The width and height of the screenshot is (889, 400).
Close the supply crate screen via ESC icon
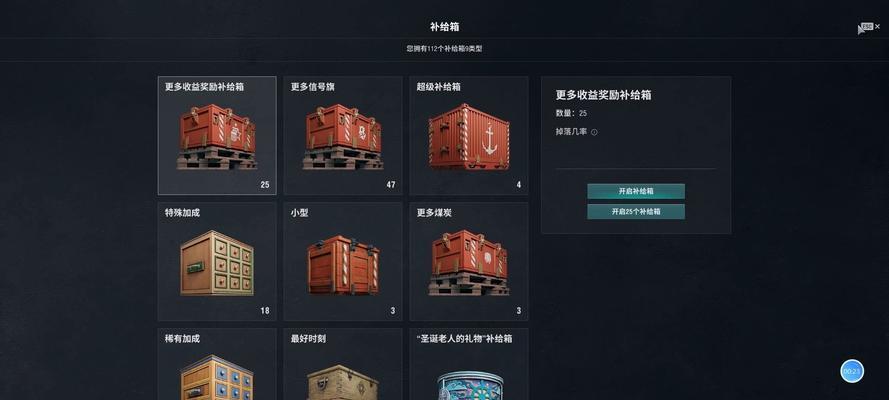point(870,27)
